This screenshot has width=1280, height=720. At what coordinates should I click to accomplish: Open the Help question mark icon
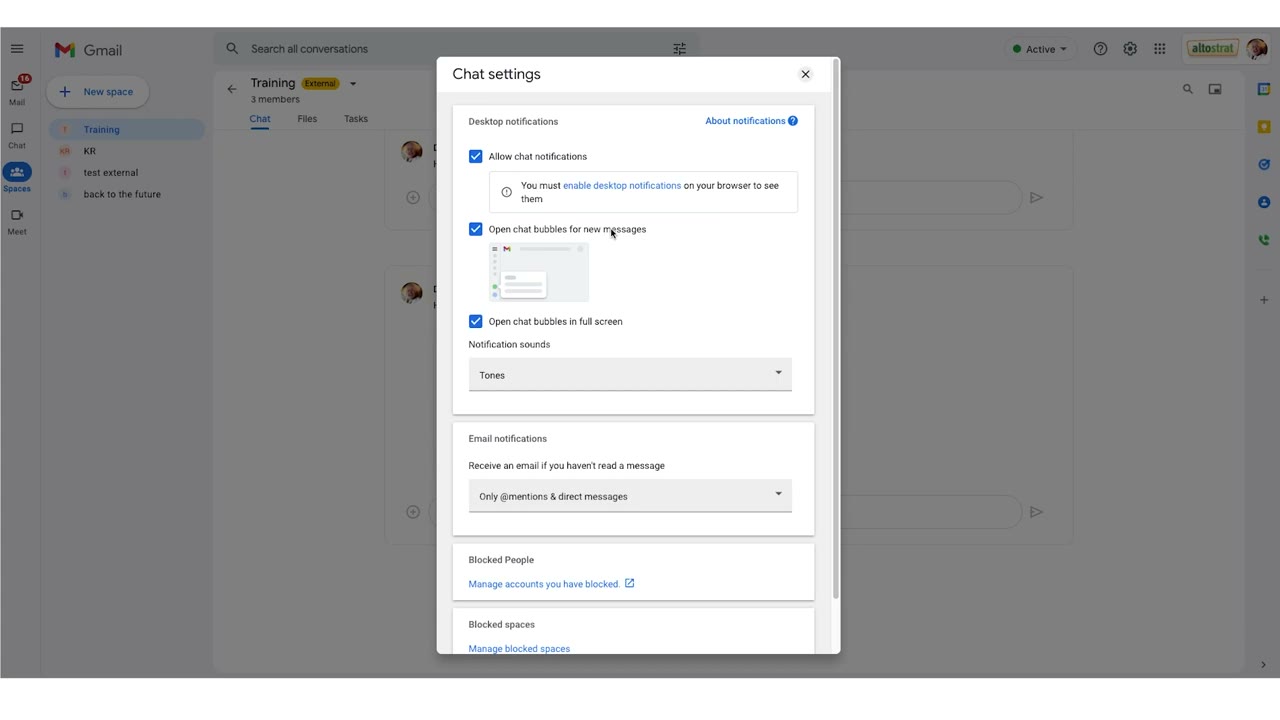[x=1100, y=49]
